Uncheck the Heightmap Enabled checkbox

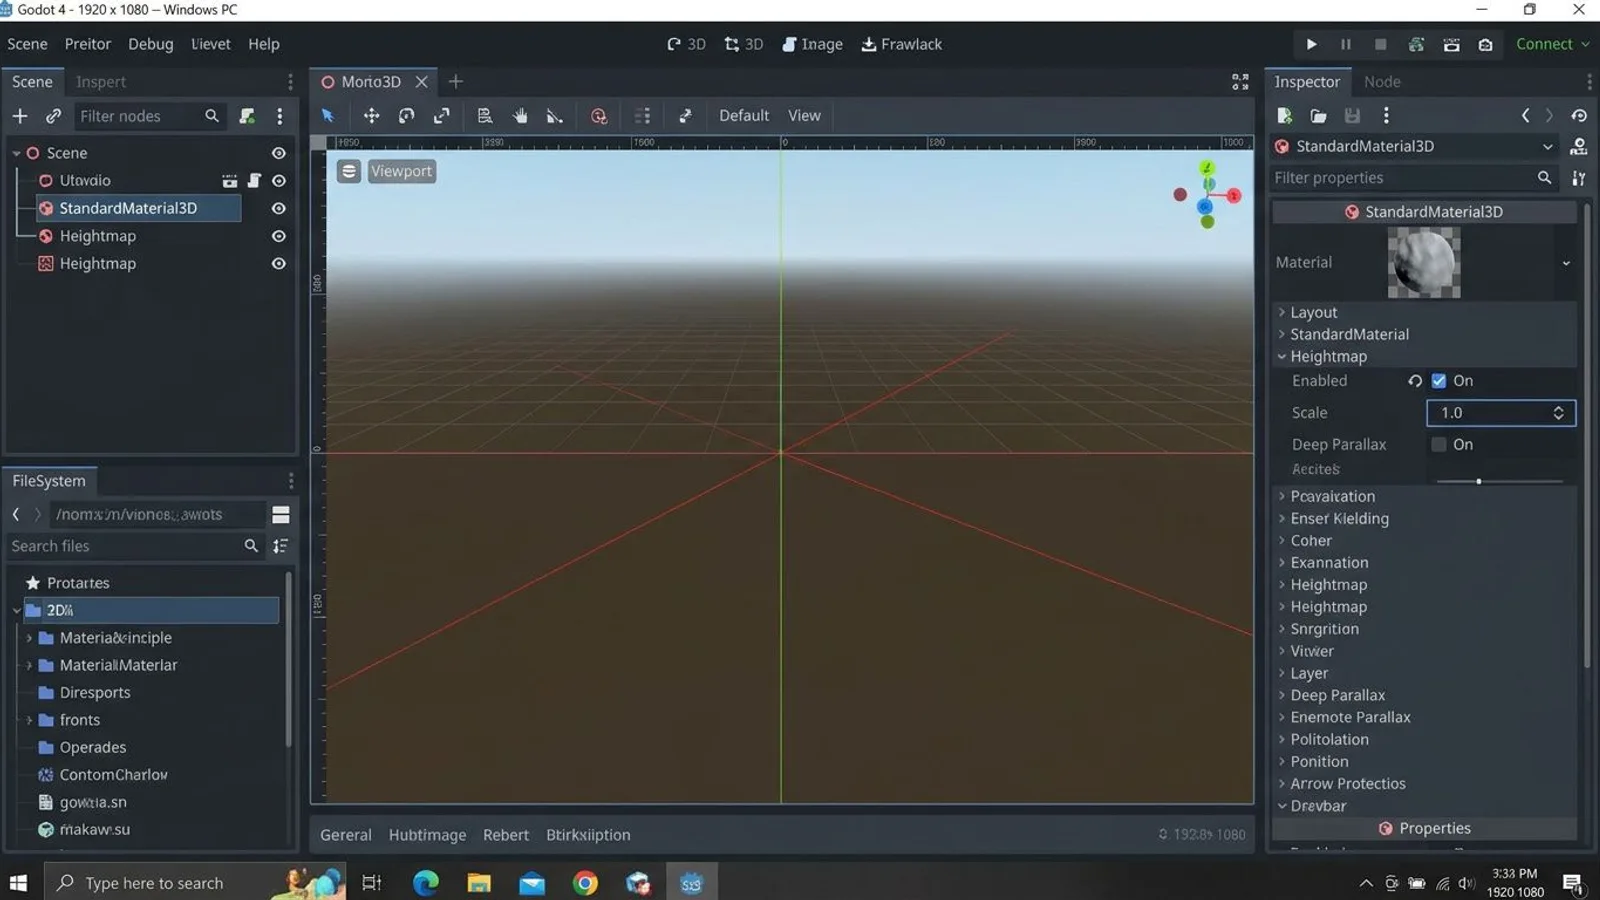1438,381
